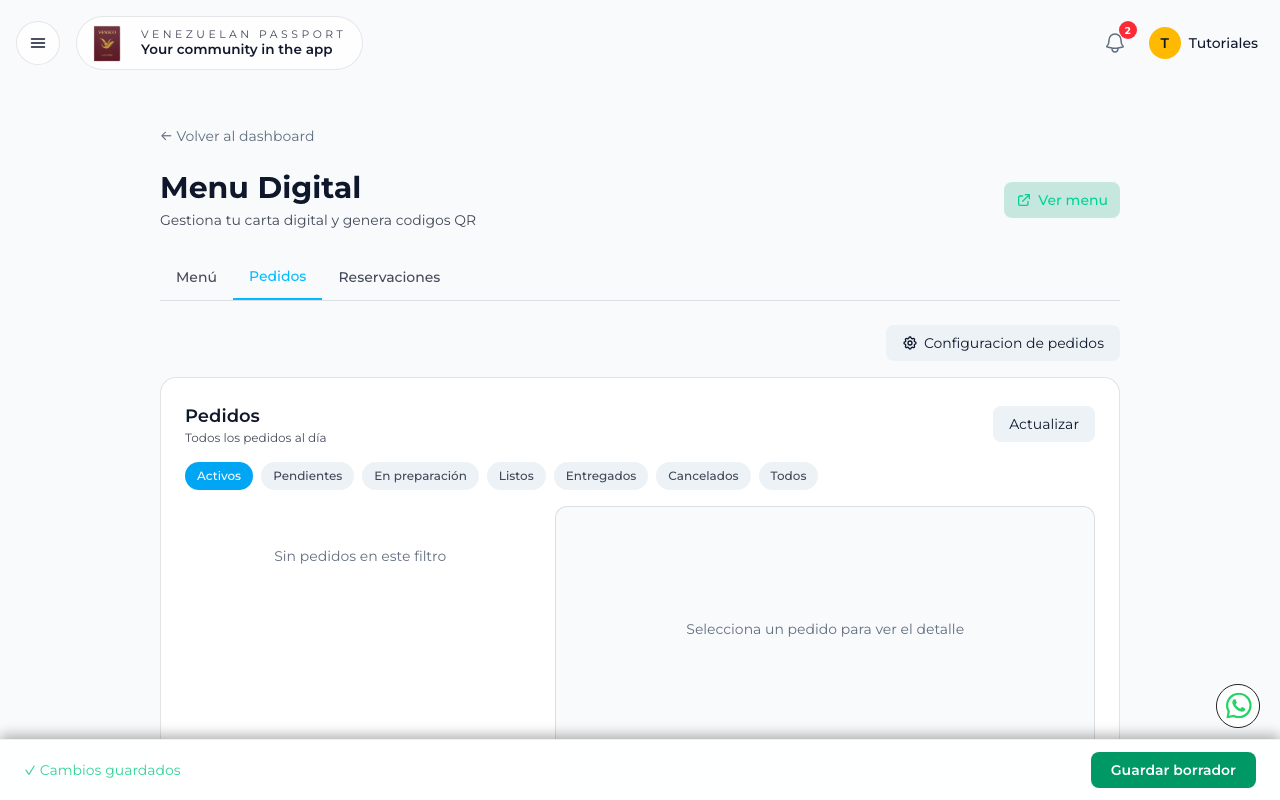The height and width of the screenshot is (800, 1280).
Task: Click the Ver menu button
Action: (1062, 200)
